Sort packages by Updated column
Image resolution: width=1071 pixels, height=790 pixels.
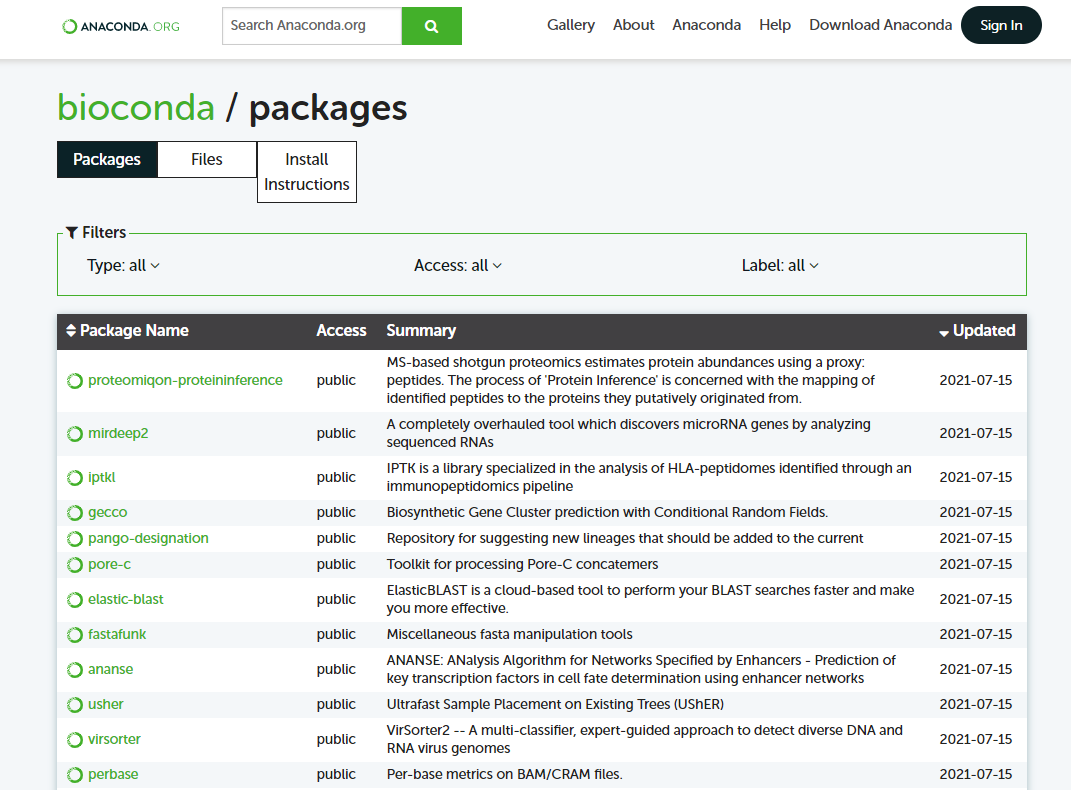977,331
